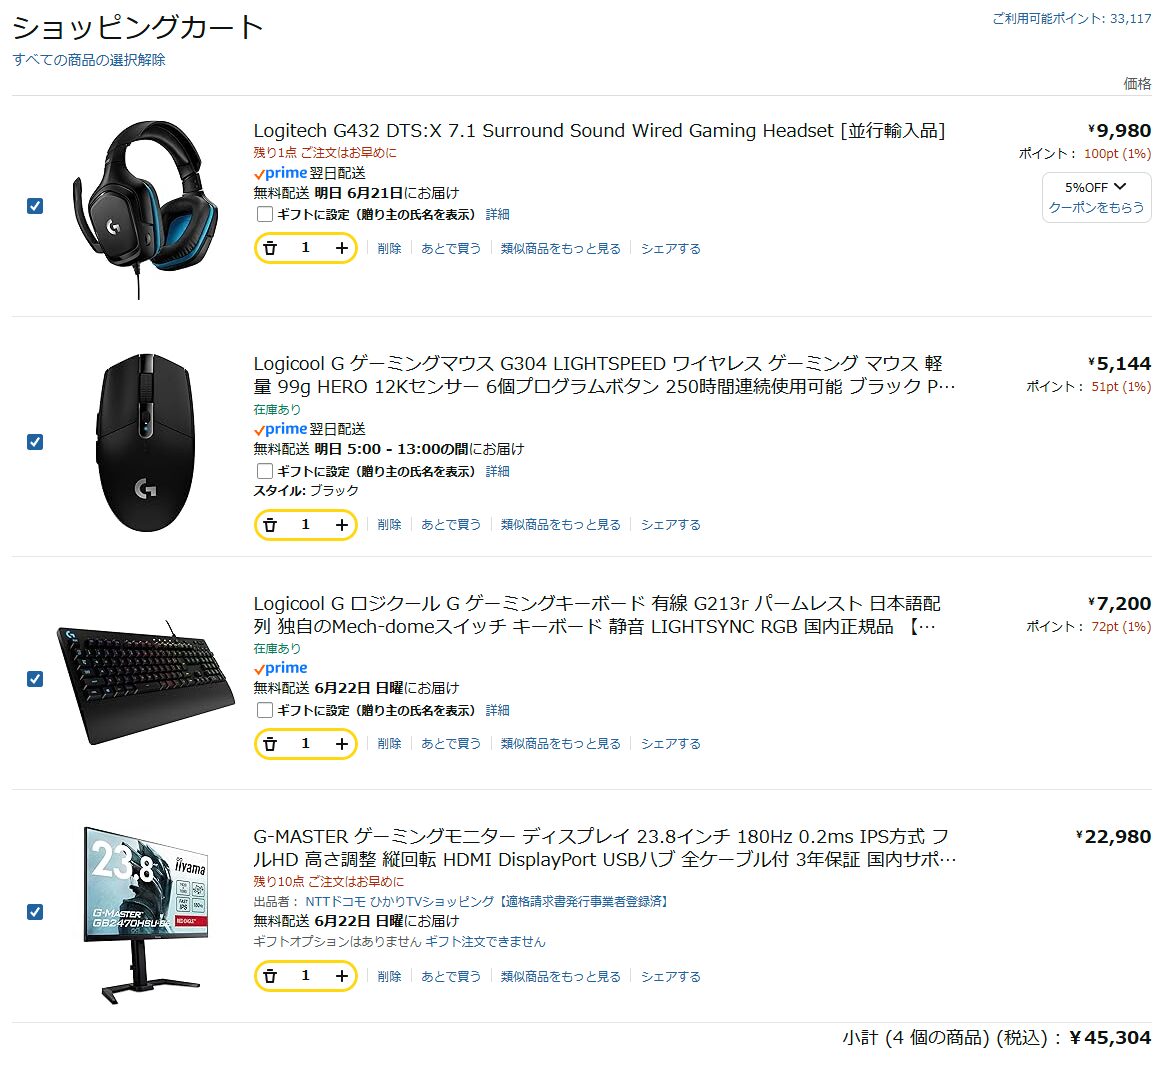Open the G-MASTER monitor product title

(x=605, y=848)
